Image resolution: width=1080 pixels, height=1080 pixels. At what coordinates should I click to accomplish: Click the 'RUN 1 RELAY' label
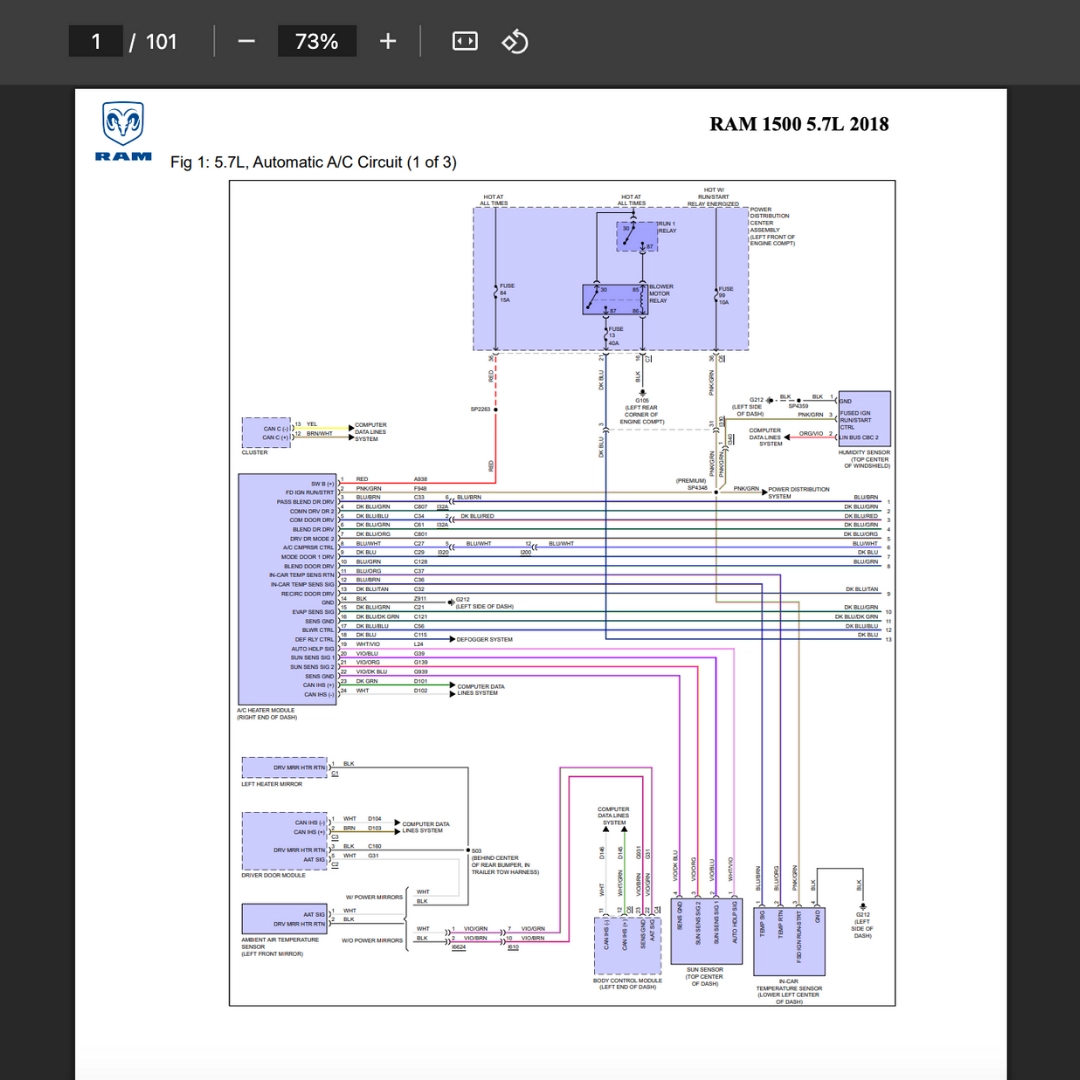point(667,227)
